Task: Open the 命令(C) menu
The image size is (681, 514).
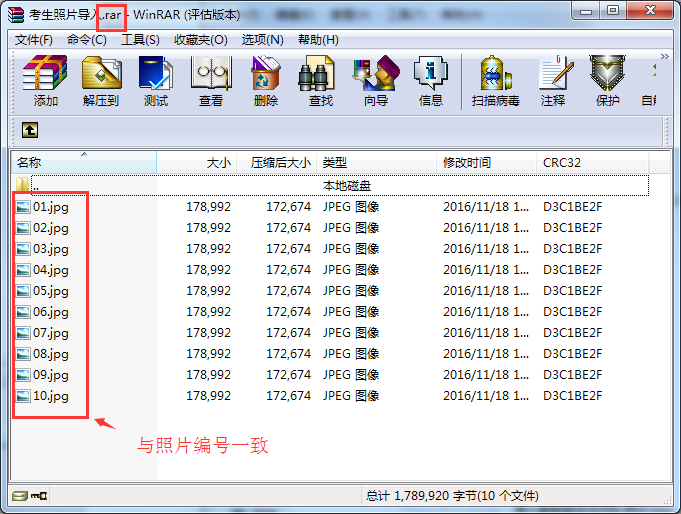Action: click(x=86, y=40)
